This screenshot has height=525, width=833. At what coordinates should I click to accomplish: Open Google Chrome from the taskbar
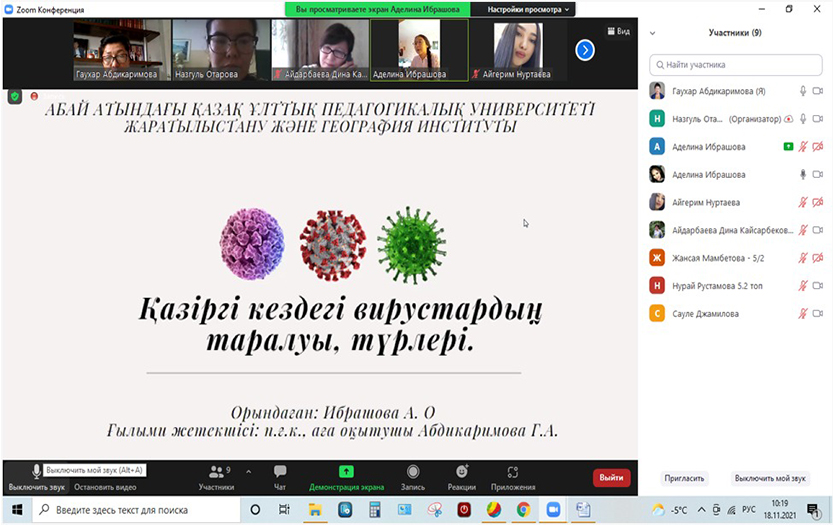tap(523, 510)
